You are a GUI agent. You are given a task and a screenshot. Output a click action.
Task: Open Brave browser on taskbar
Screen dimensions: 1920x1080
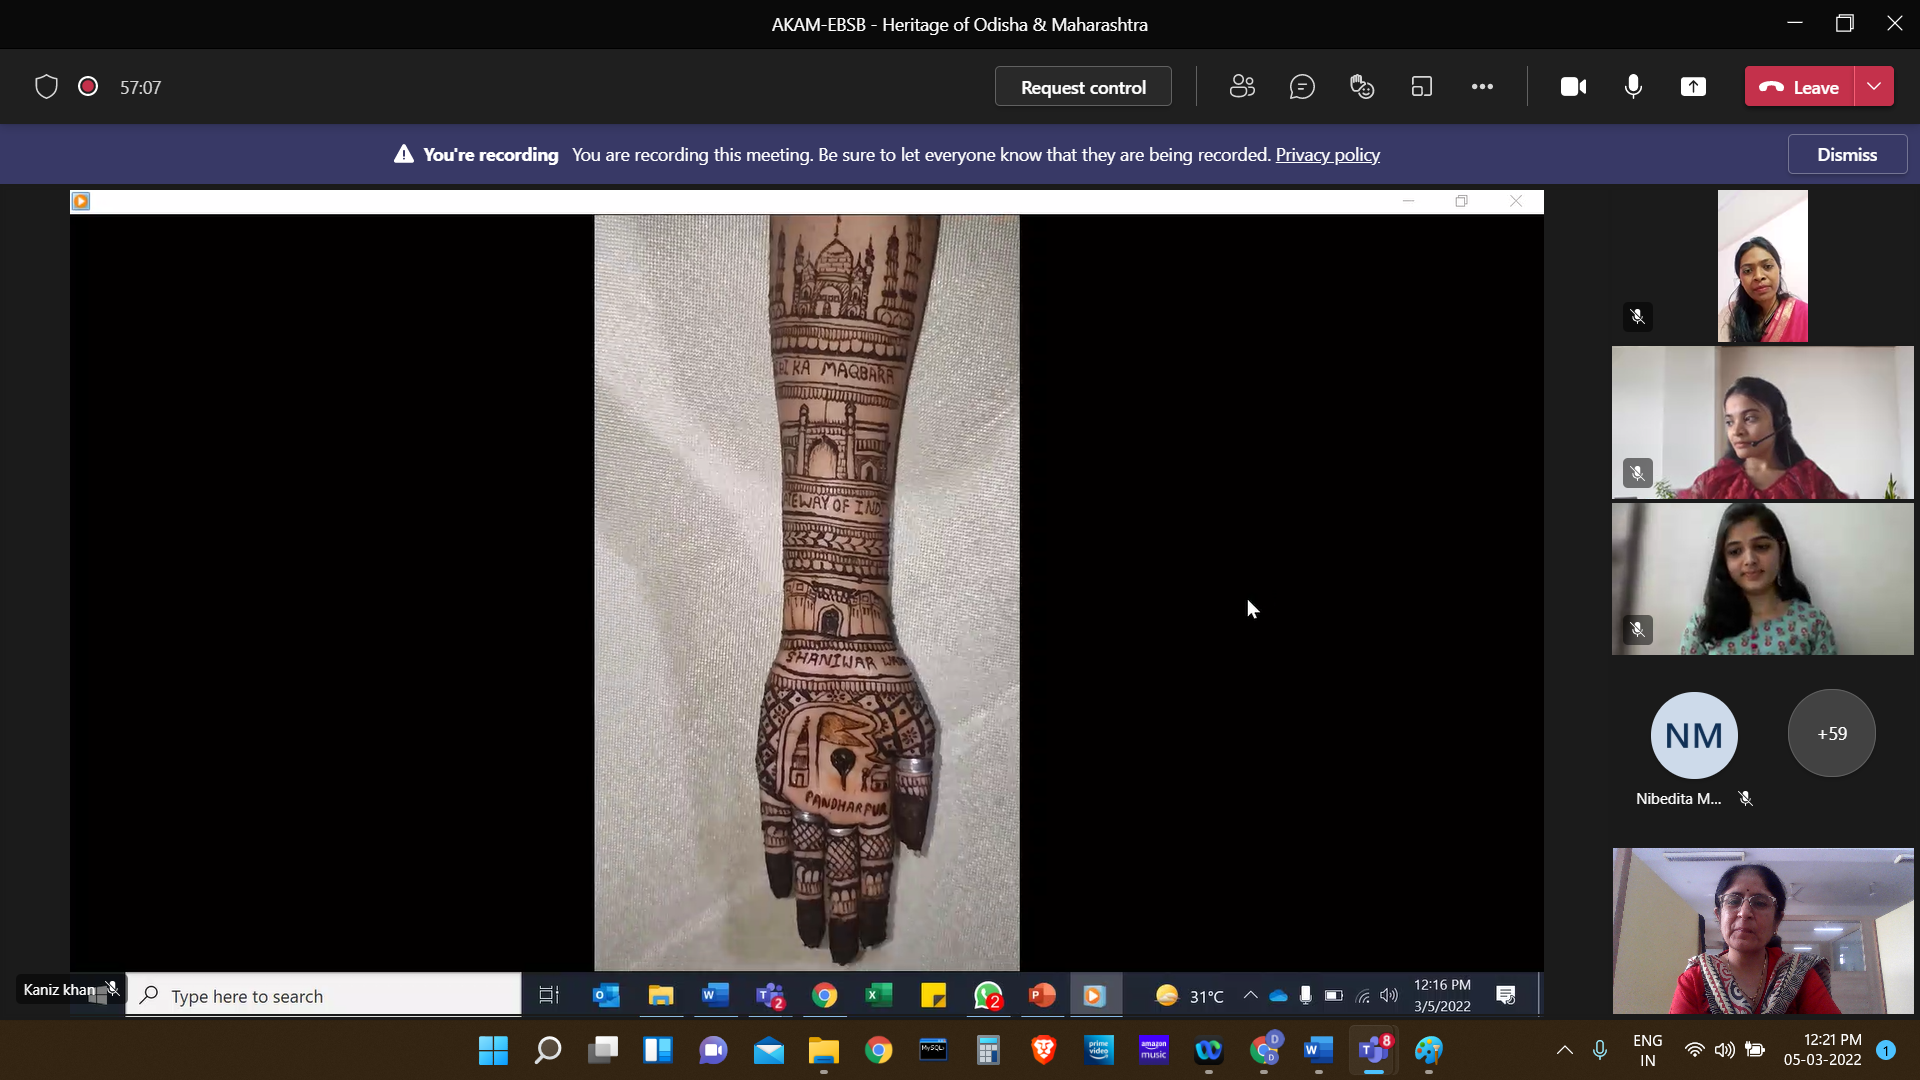tap(1043, 1050)
